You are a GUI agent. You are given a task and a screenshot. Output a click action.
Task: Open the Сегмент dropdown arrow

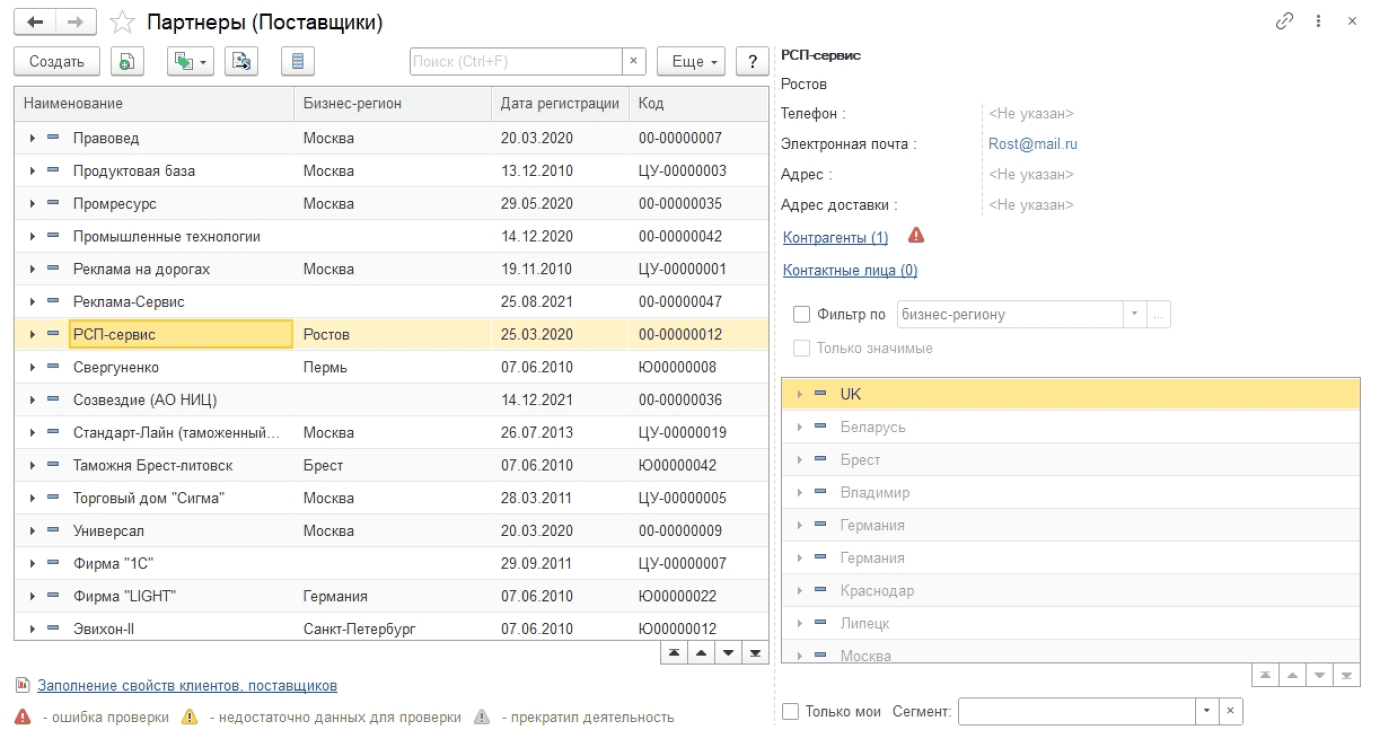point(1208,712)
